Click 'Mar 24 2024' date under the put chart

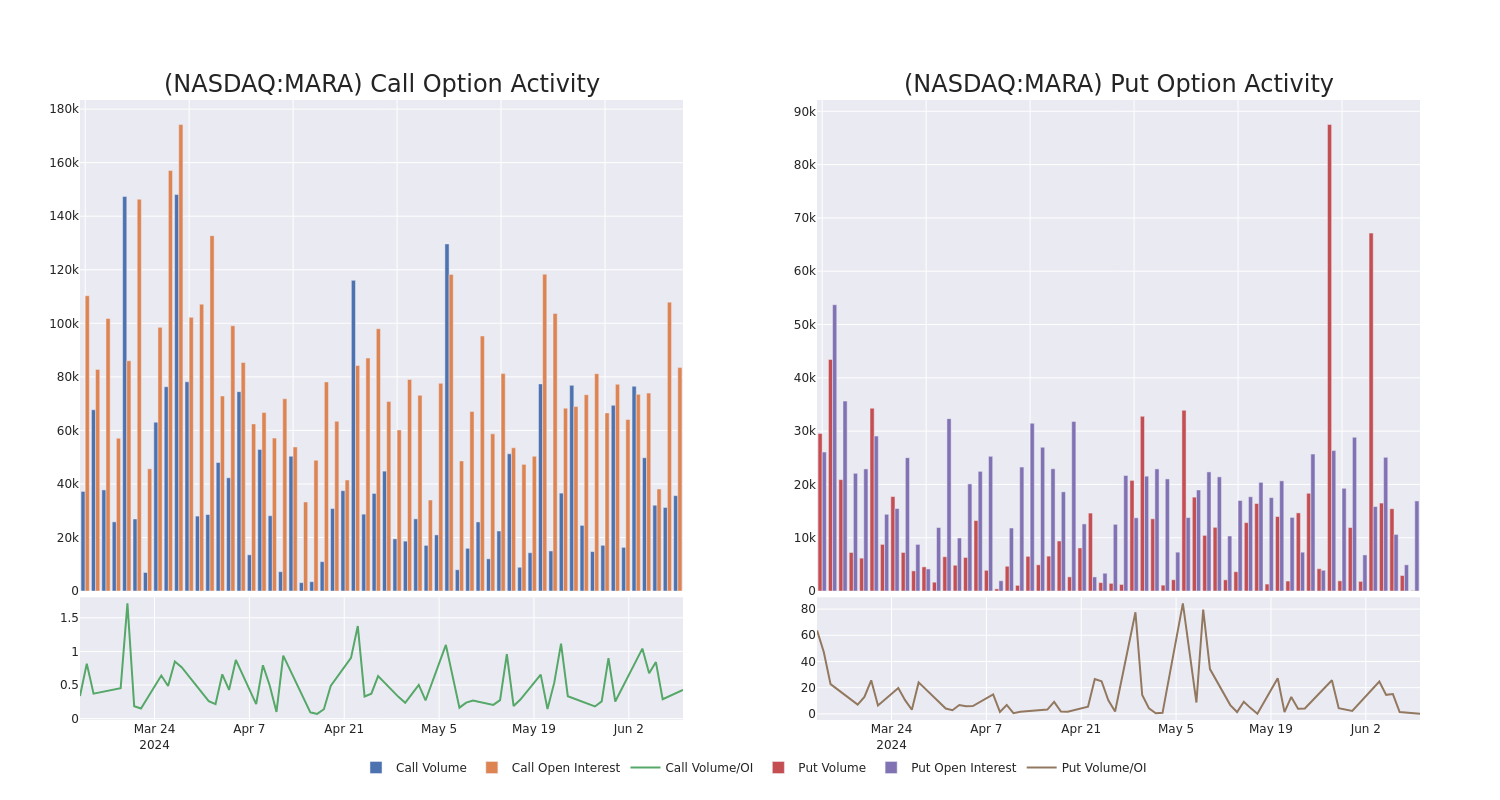(891, 737)
